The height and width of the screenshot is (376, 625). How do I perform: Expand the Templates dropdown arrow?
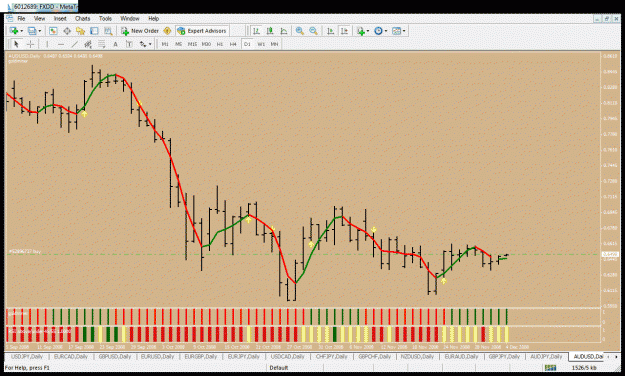click(404, 31)
